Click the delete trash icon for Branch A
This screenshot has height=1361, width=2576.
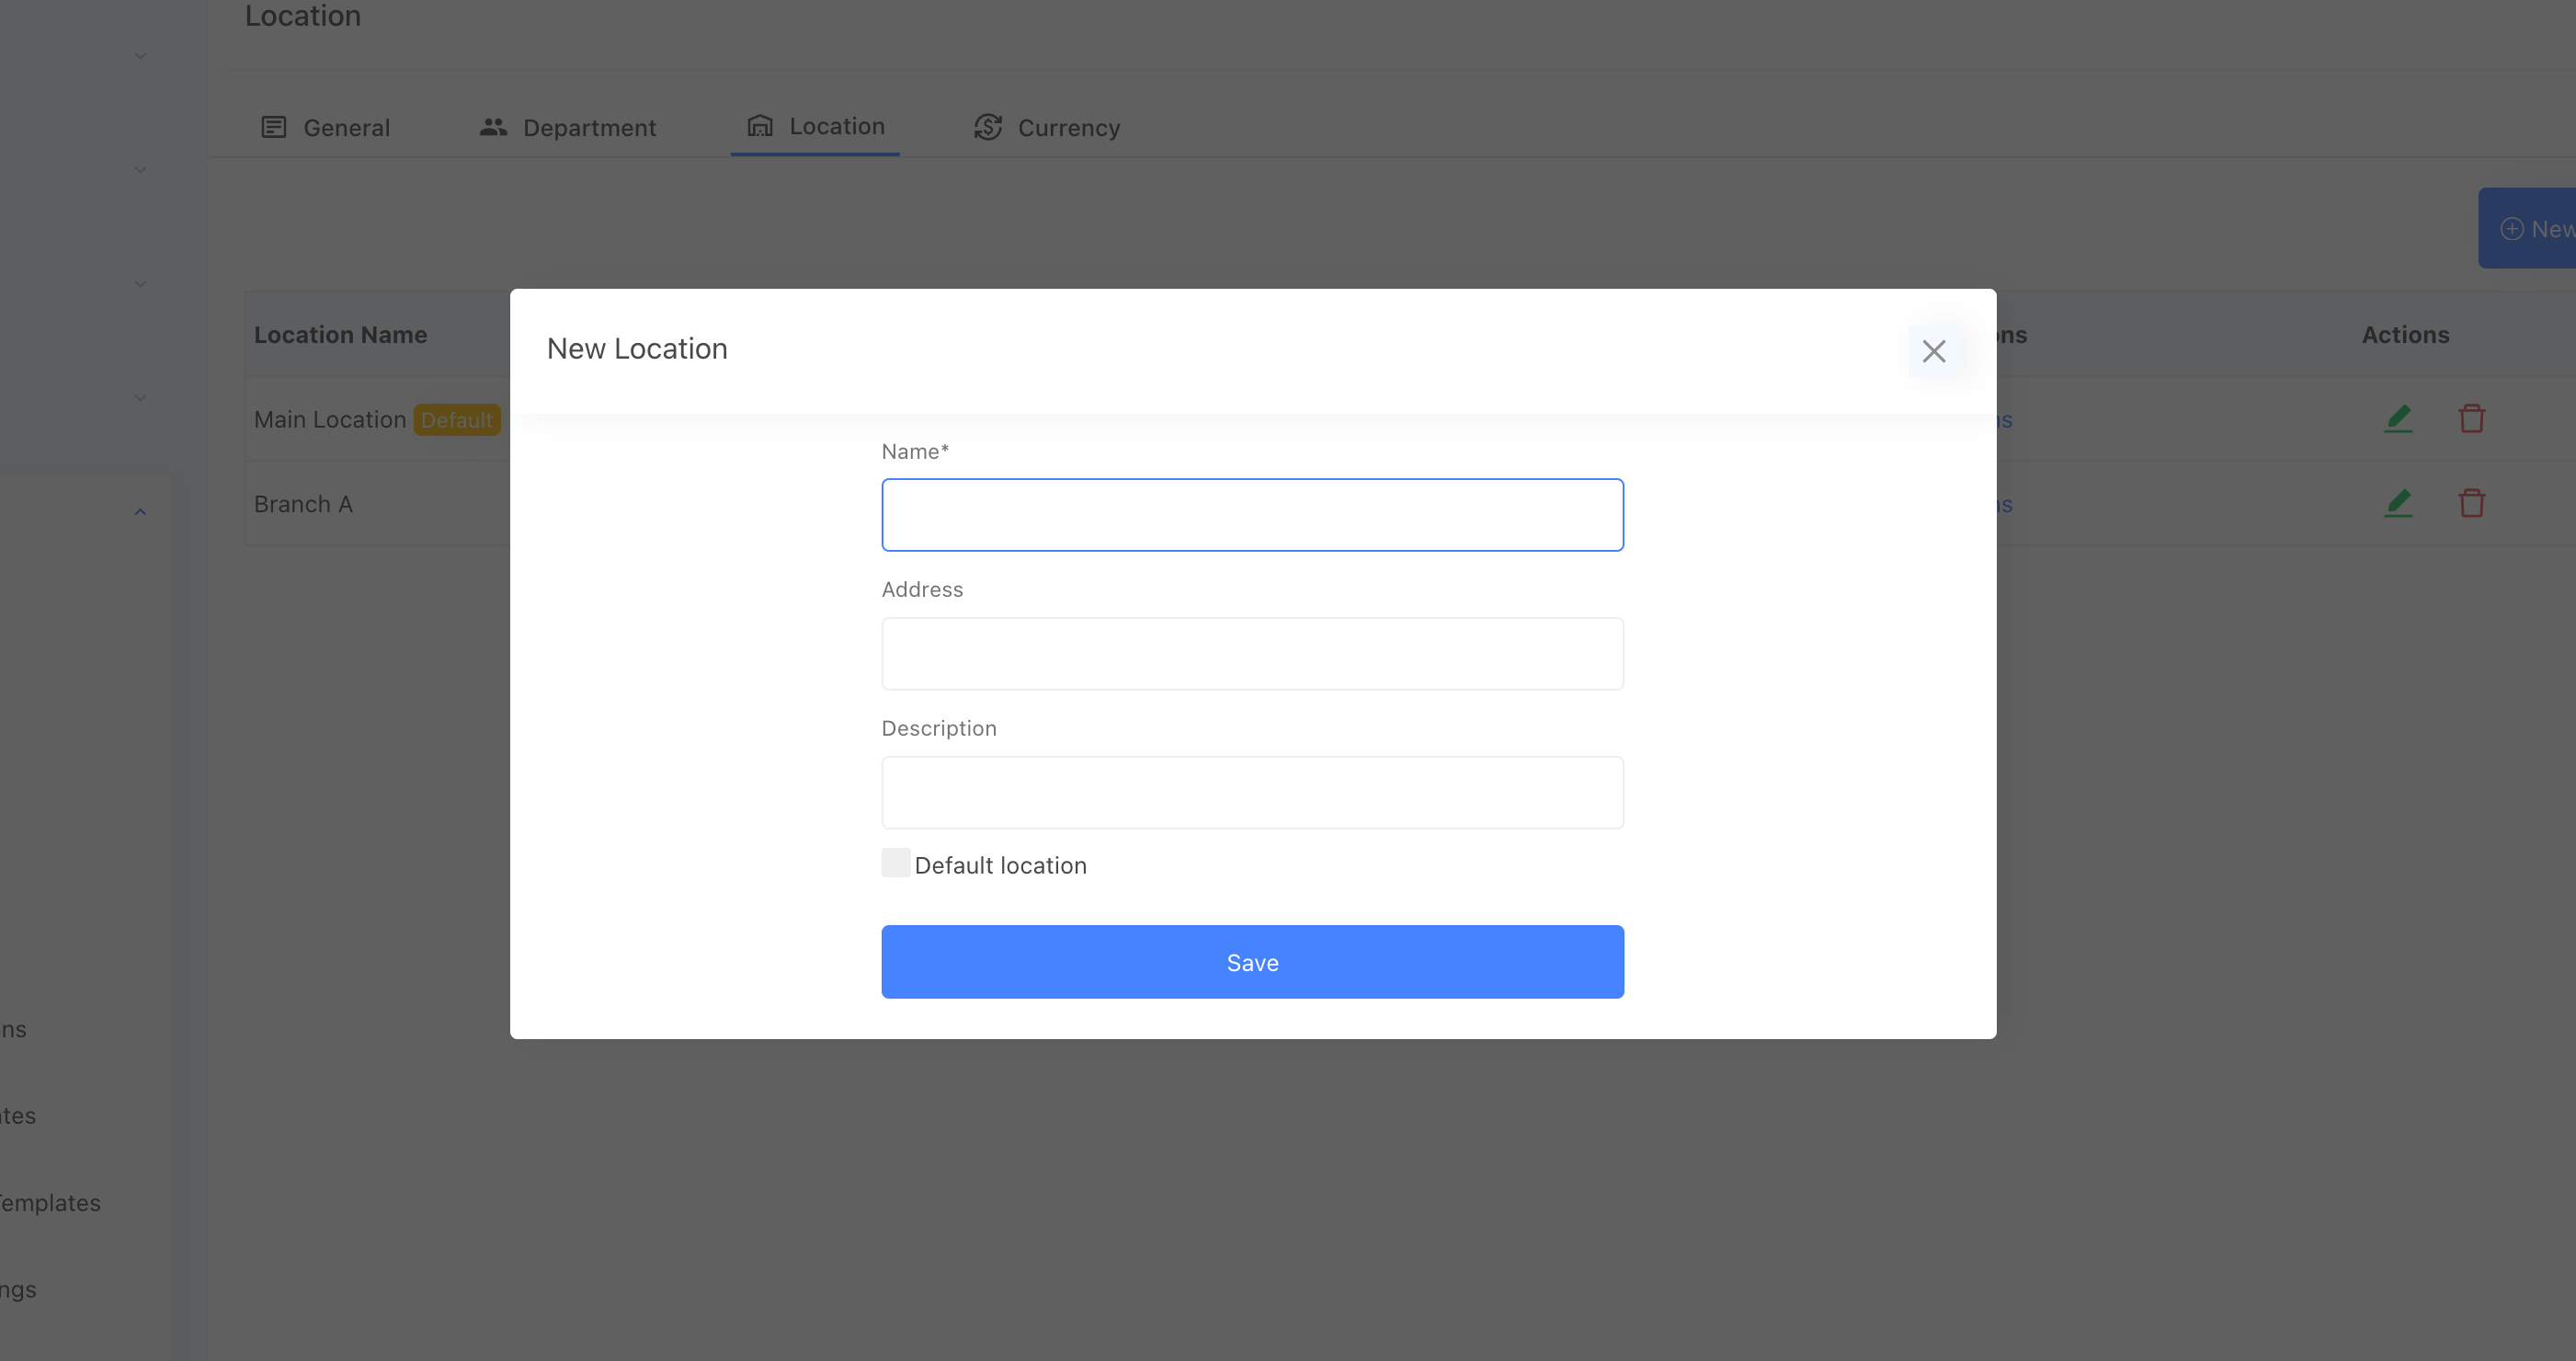2471,503
